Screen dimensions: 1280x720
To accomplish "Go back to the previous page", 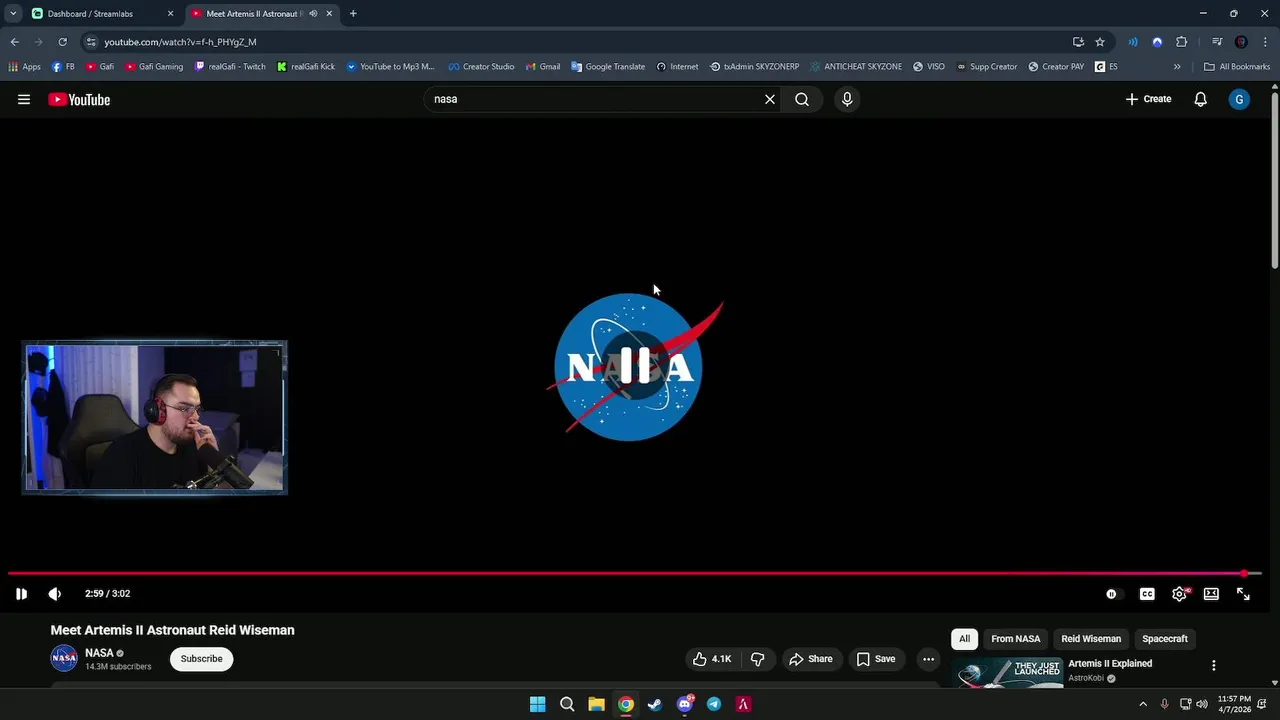I will (14, 42).
